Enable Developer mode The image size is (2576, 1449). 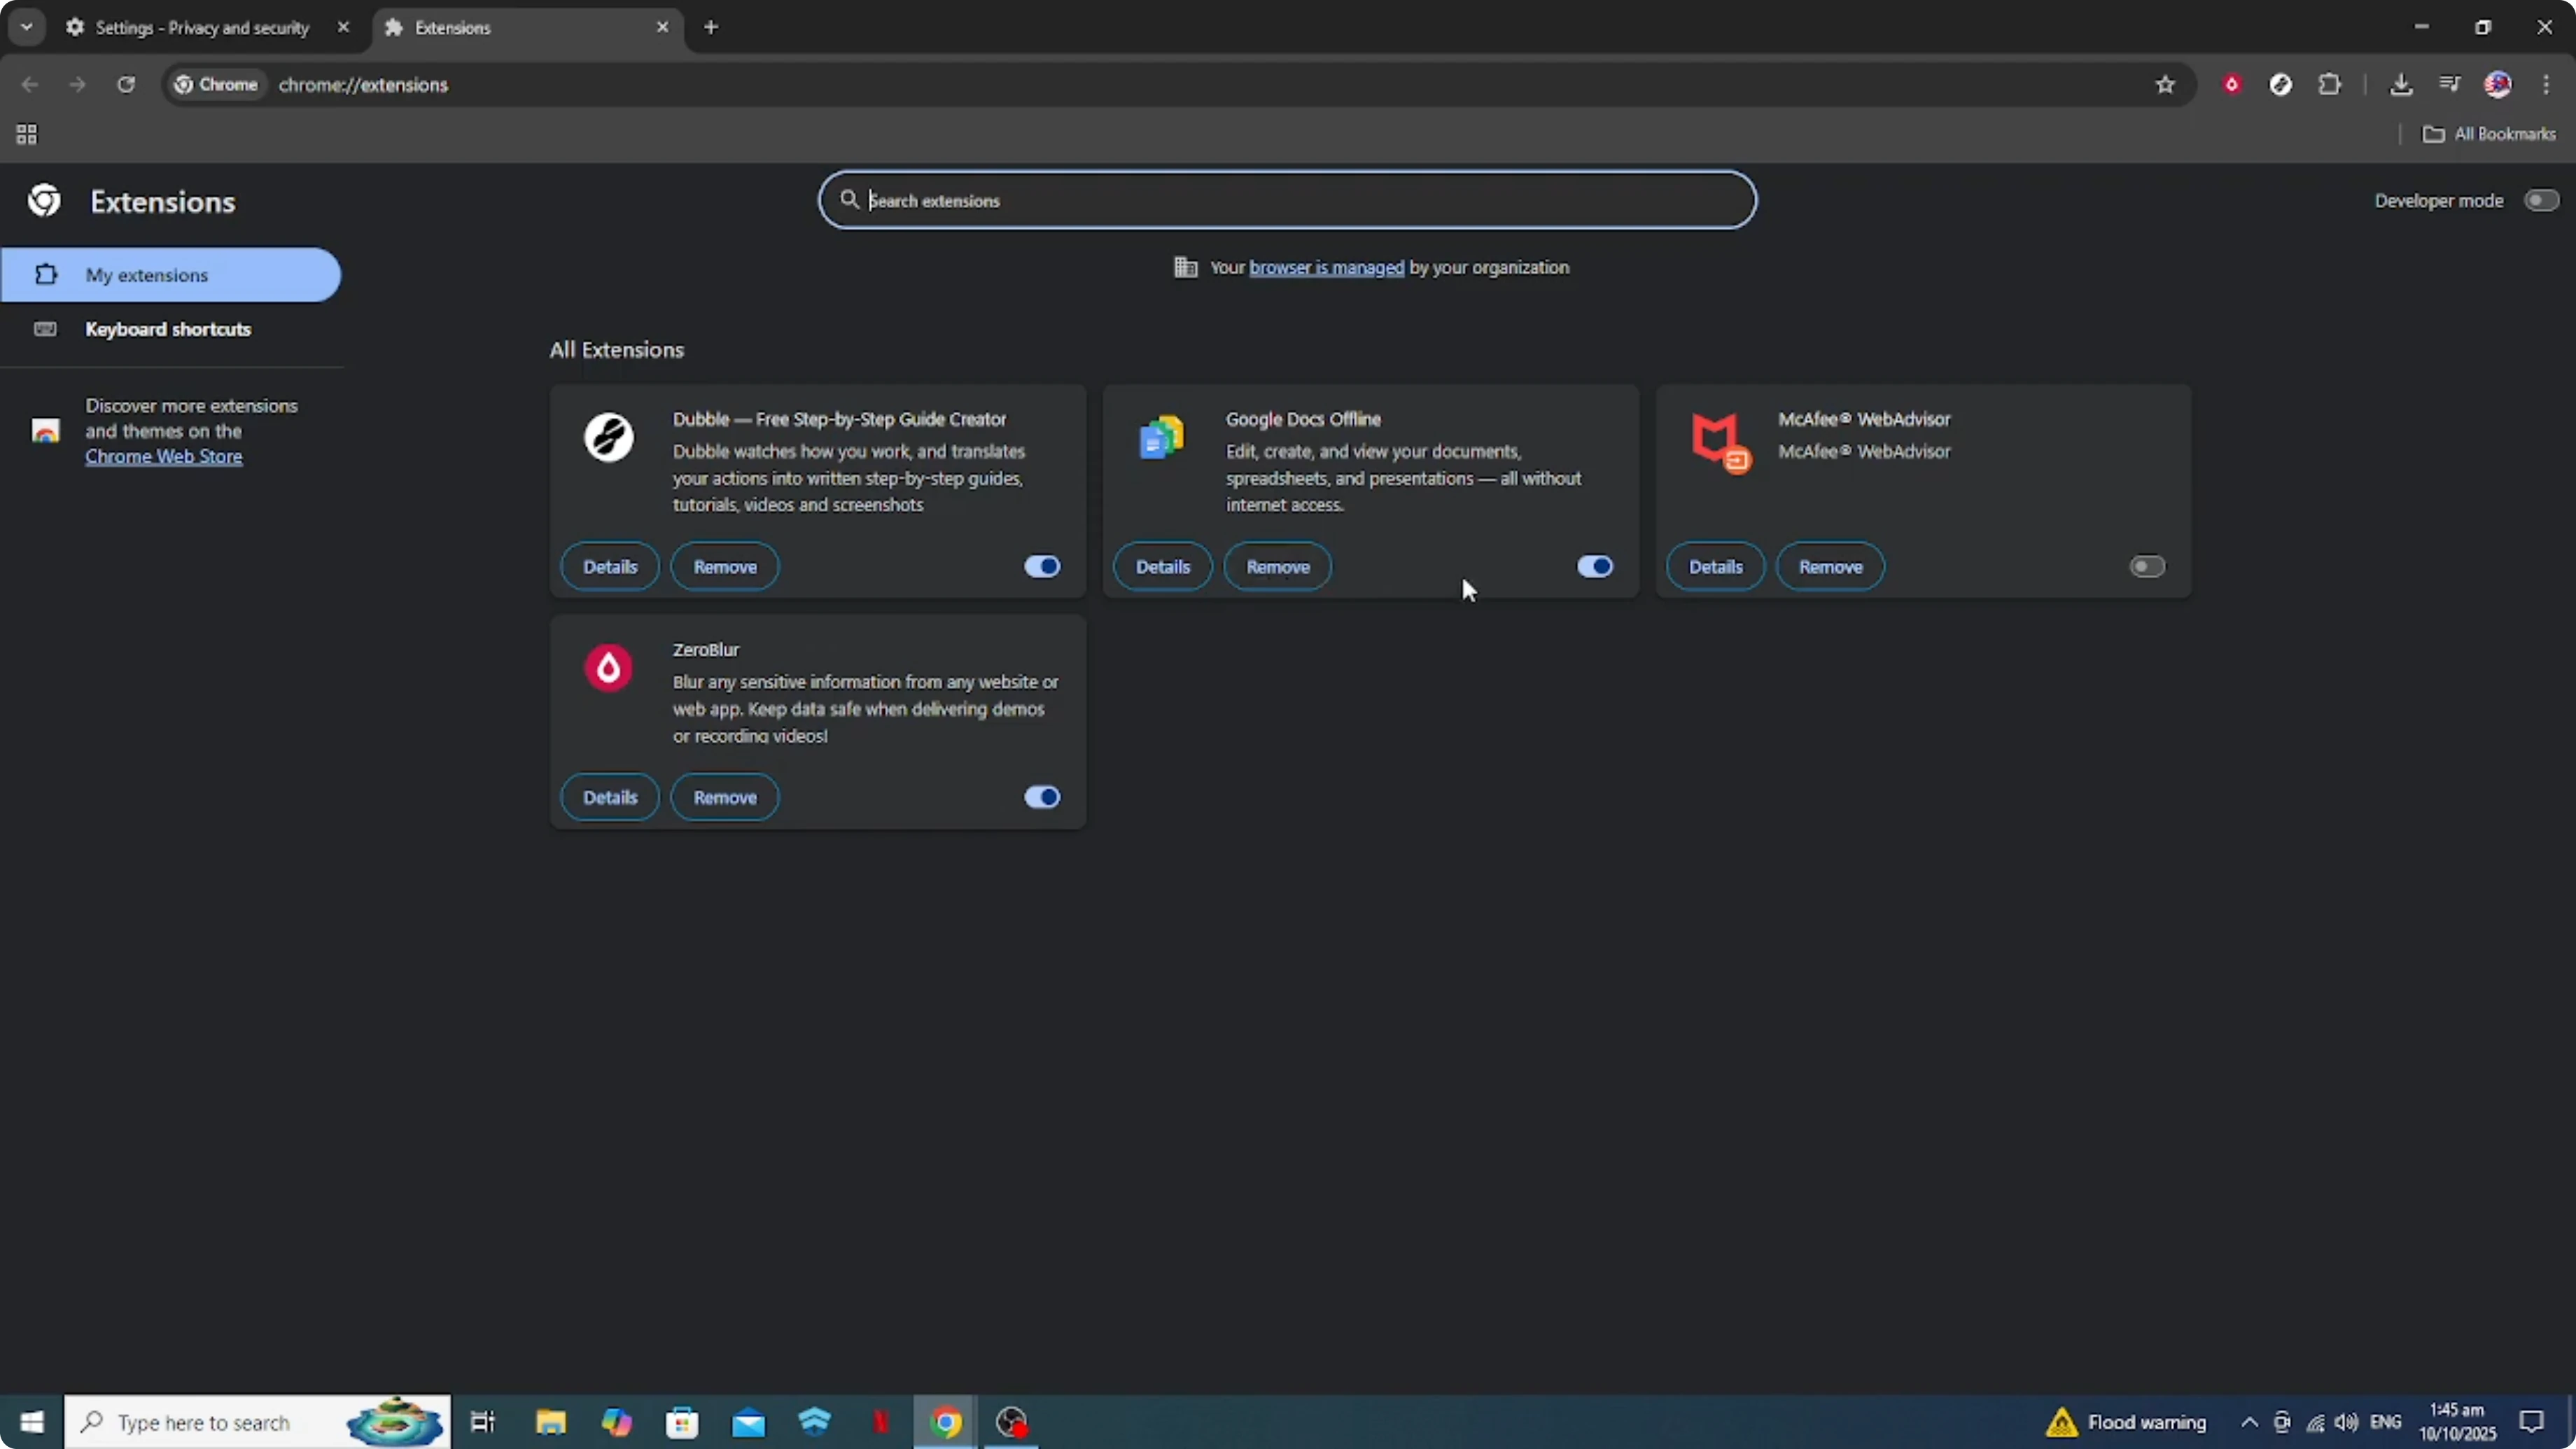tap(2541, 200)
